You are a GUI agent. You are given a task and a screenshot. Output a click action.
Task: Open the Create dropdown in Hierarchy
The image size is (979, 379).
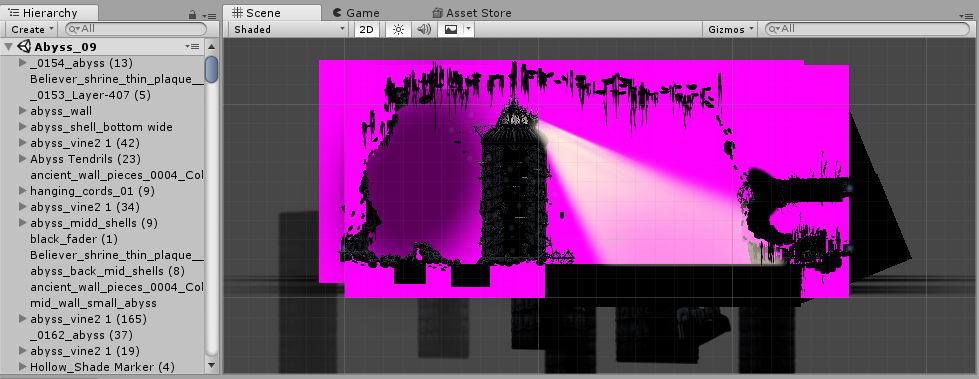[32, 29]
